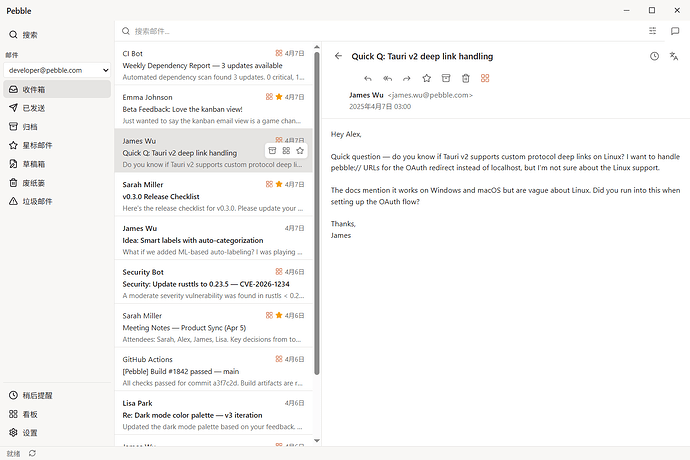The width and height of the screenshot is (690, 460).
Task: Snooze the email with the clock icon
Action: click(654, 56)
